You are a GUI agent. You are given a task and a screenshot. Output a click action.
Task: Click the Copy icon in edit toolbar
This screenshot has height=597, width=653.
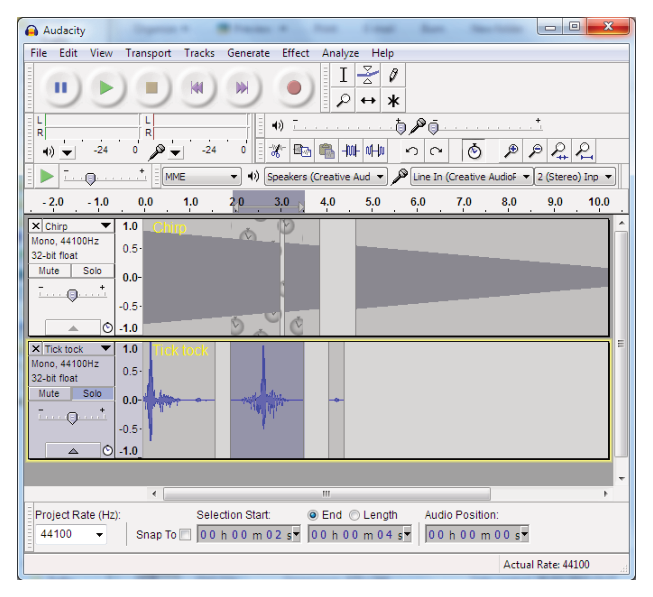click(302, 151)
